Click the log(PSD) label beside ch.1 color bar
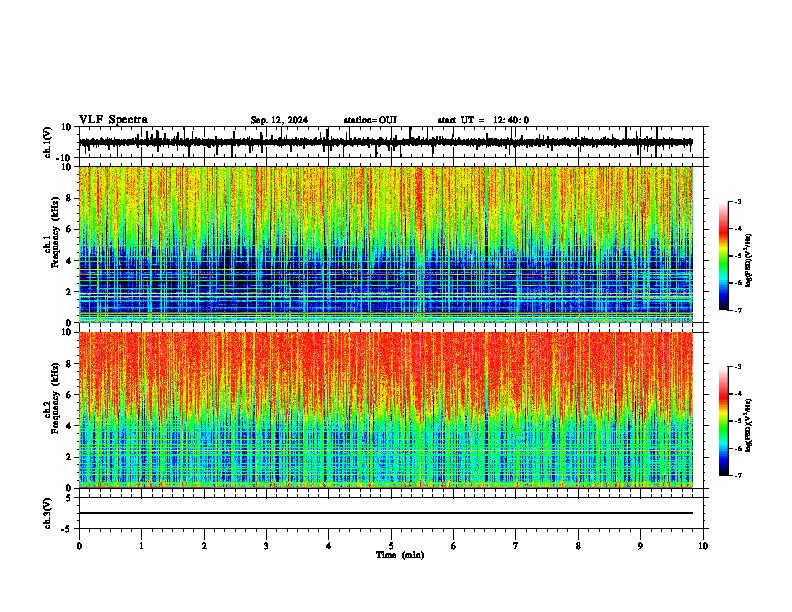This screenshot has width=792, height=612. [x=749, y=260]
